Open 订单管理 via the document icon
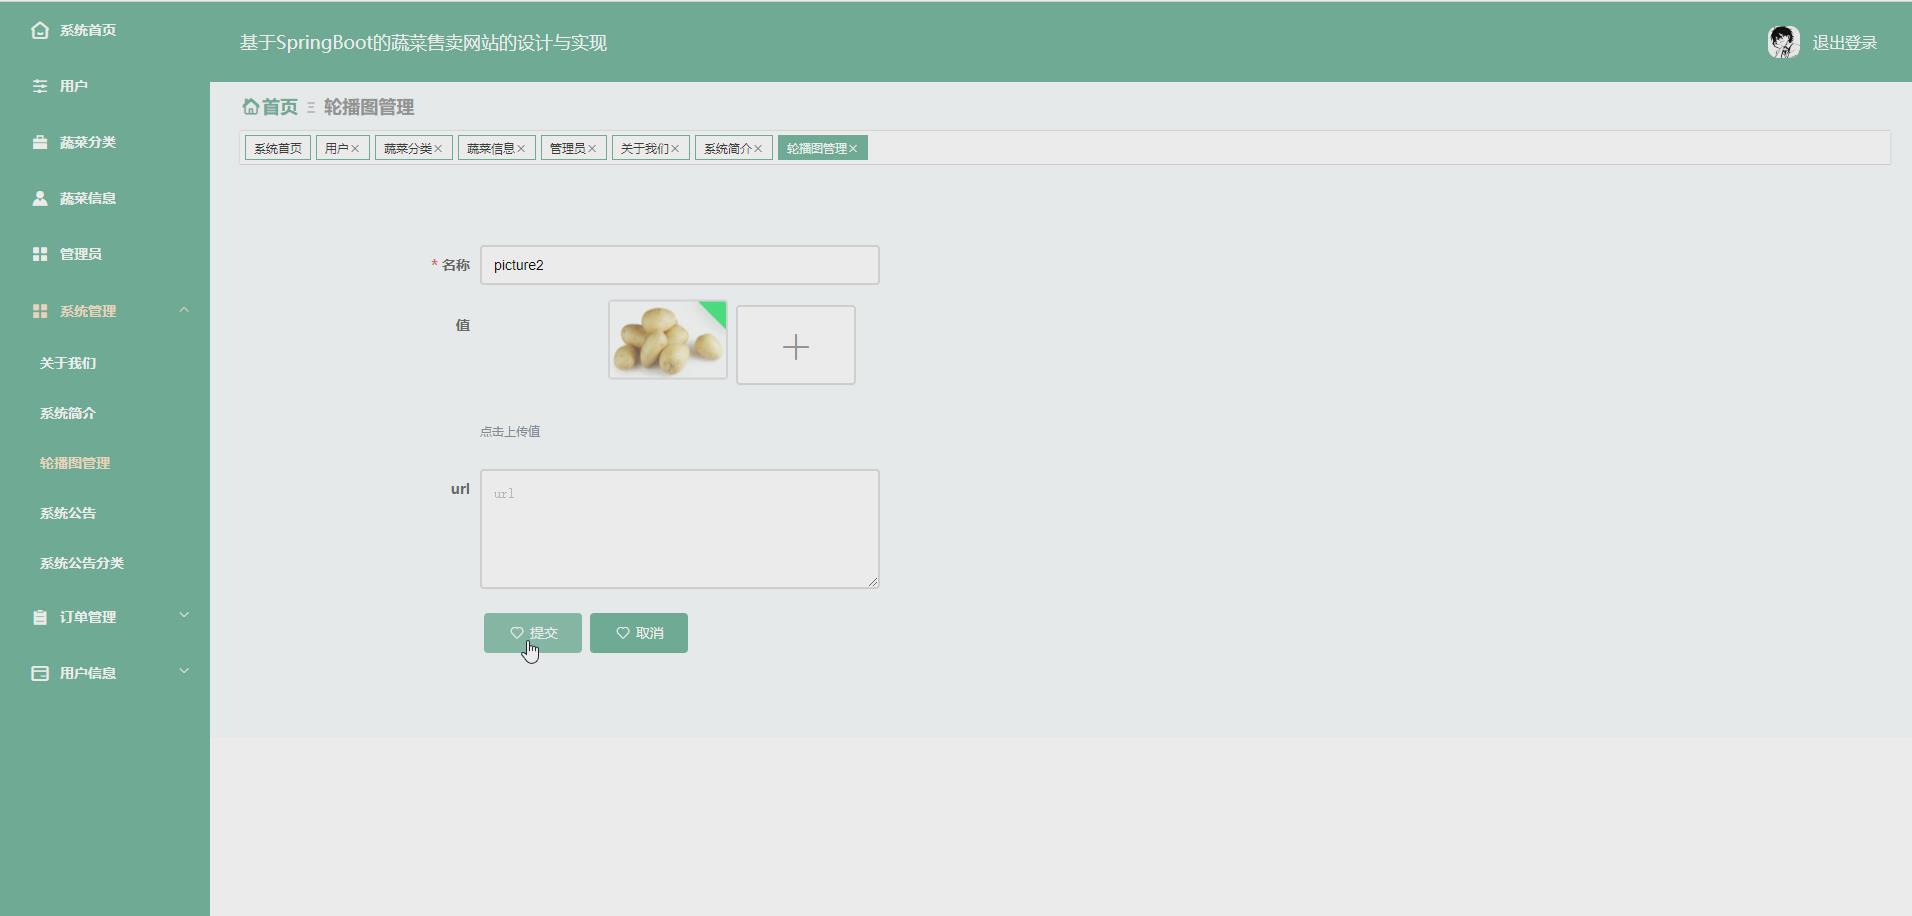This screenshot has height=916, width=1912. 40,617
